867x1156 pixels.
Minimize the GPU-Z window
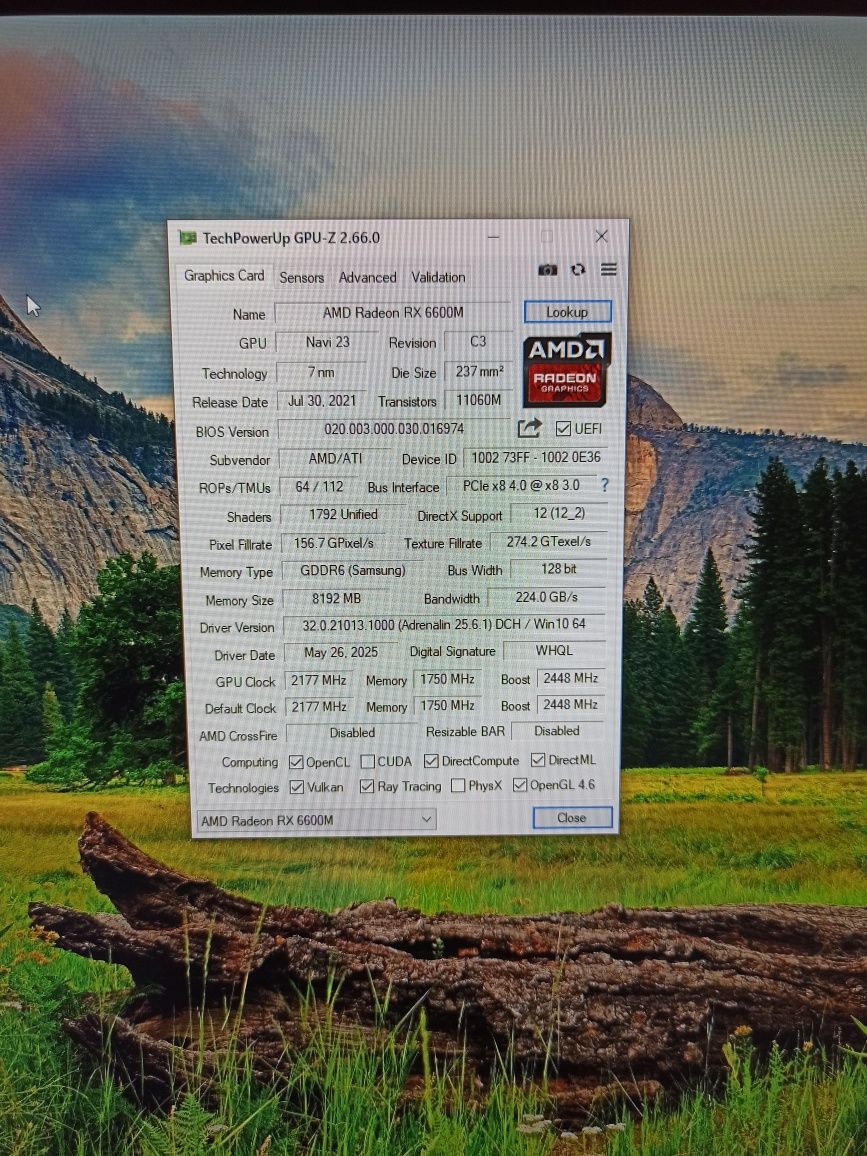[x=493, y=237]
